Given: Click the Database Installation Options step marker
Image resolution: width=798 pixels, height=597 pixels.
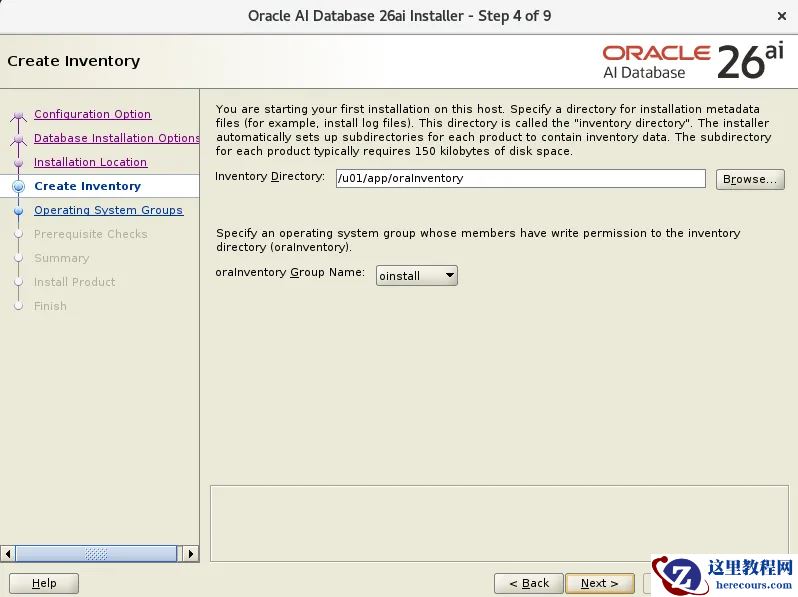Looking at the screenshot, I should [x=18, y=139].
